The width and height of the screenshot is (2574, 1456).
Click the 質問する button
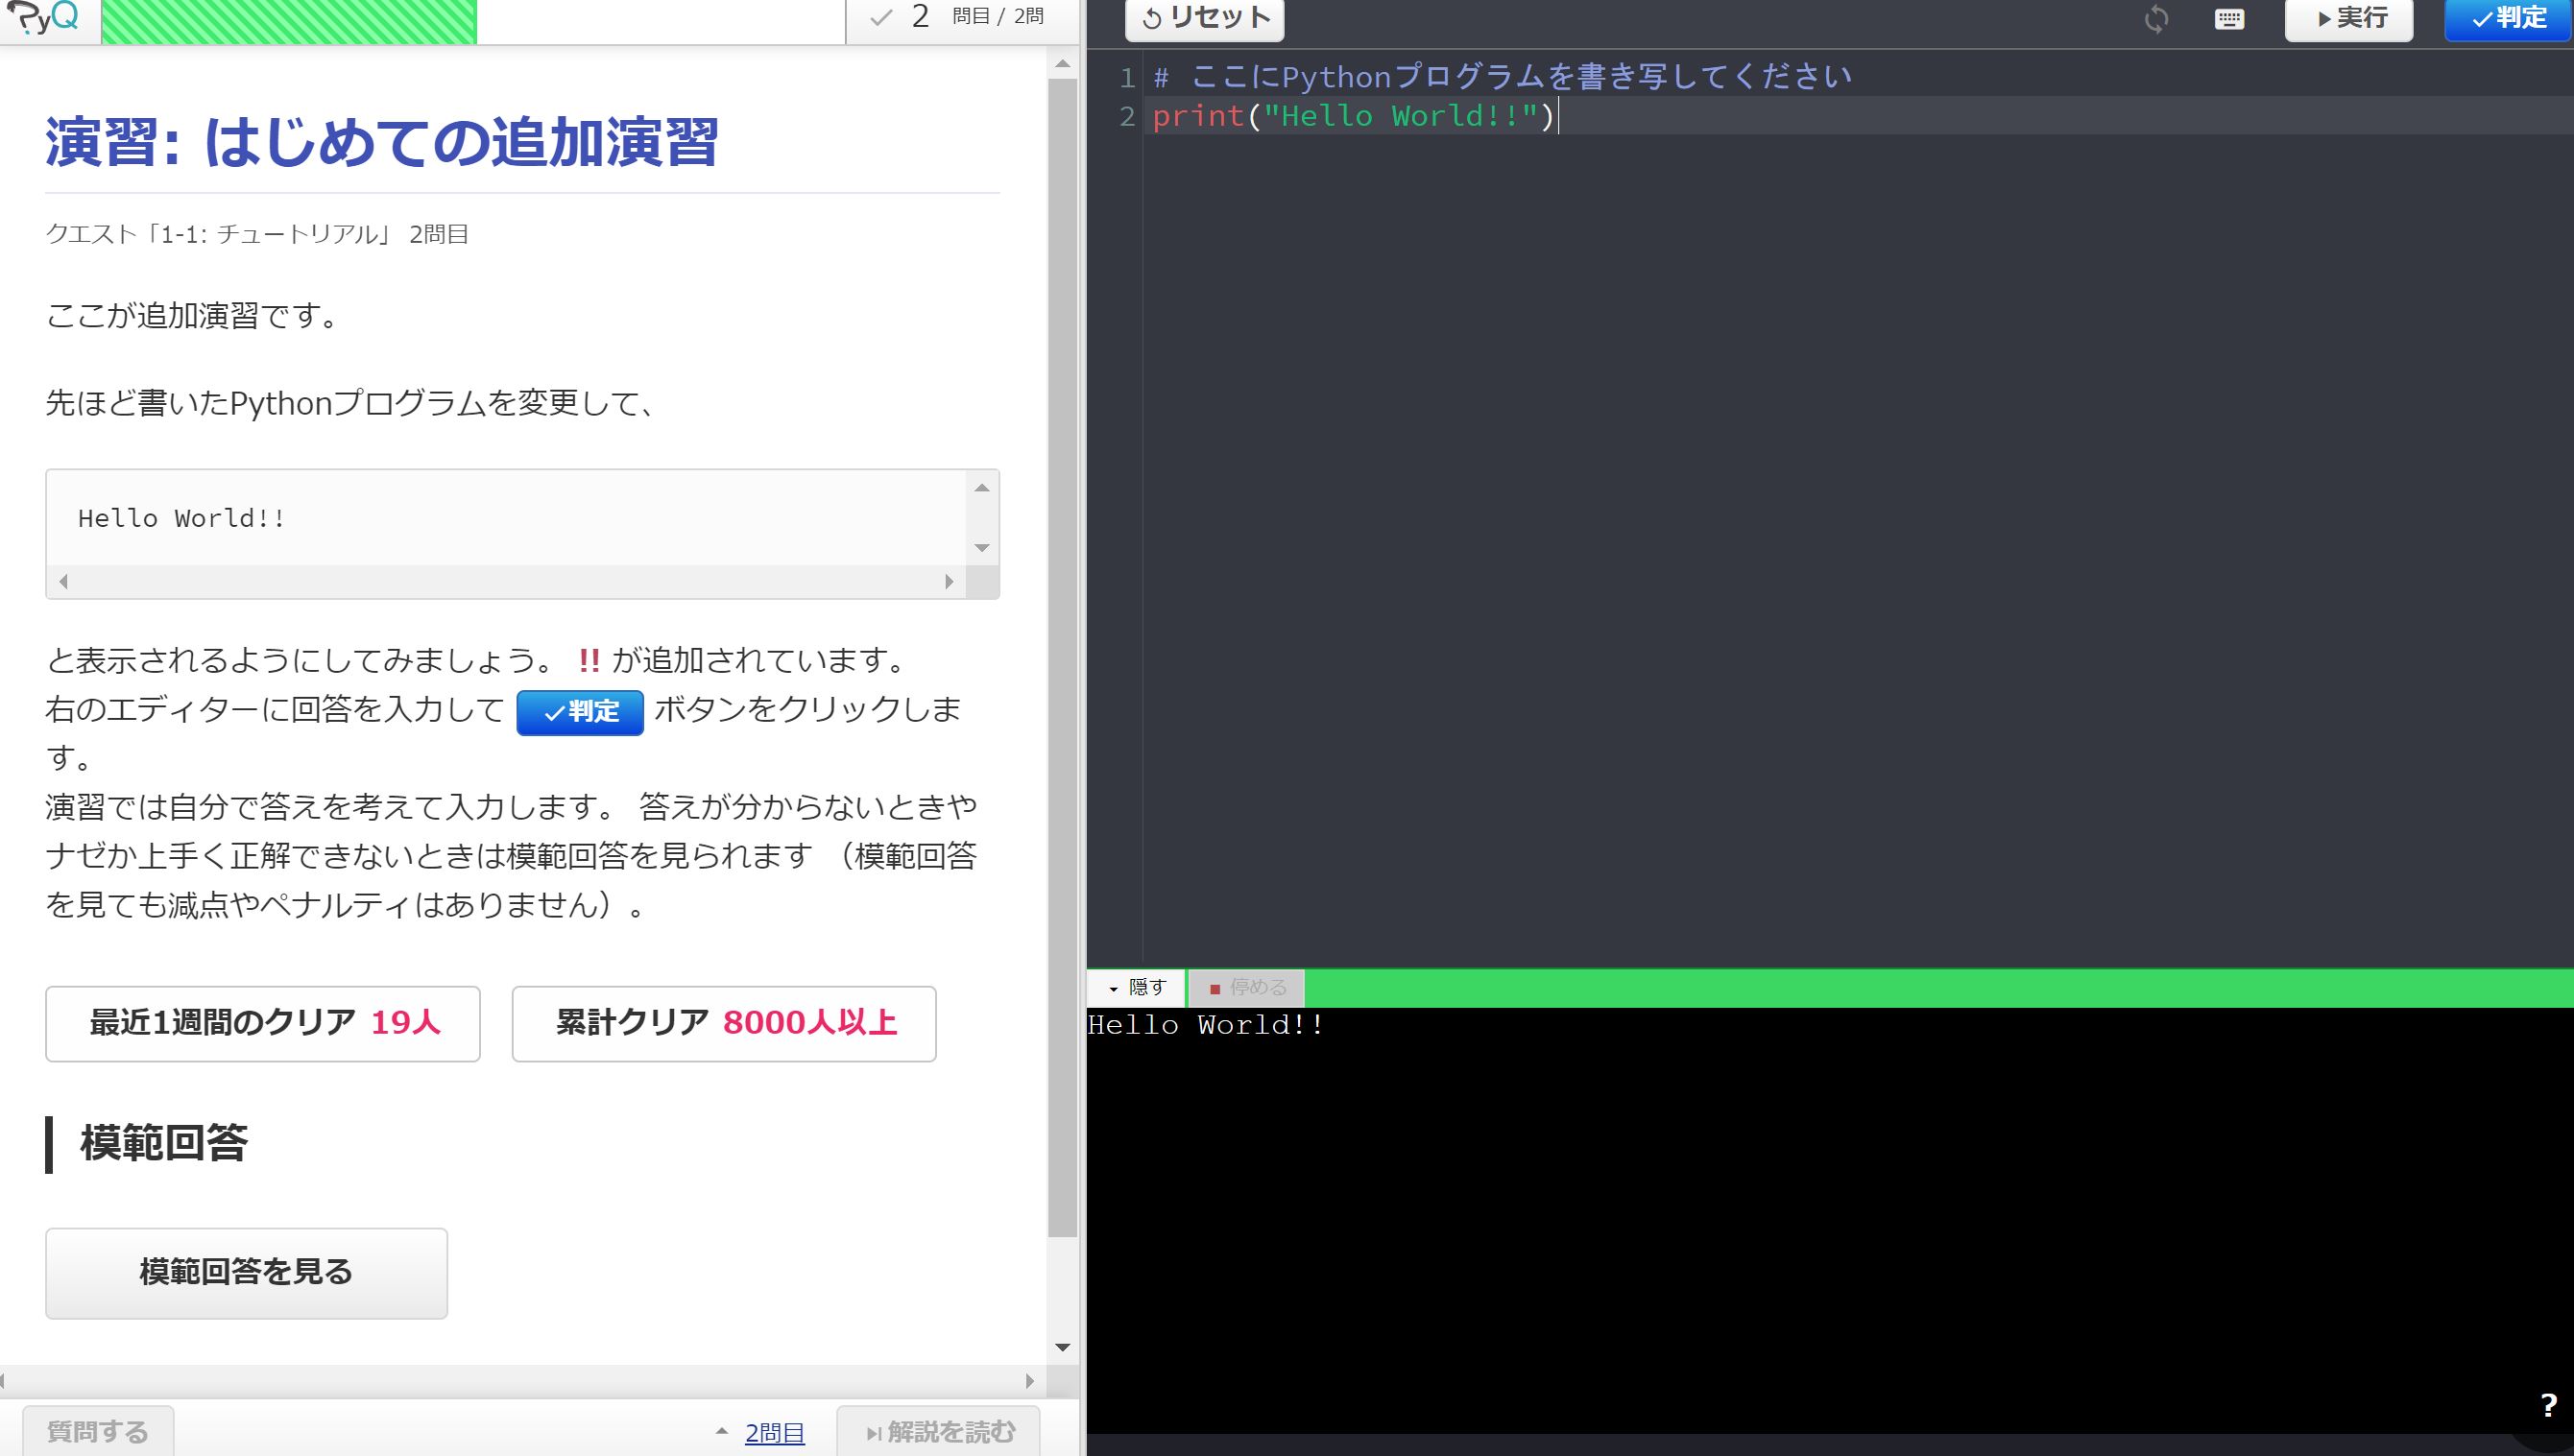[98, 1431]
